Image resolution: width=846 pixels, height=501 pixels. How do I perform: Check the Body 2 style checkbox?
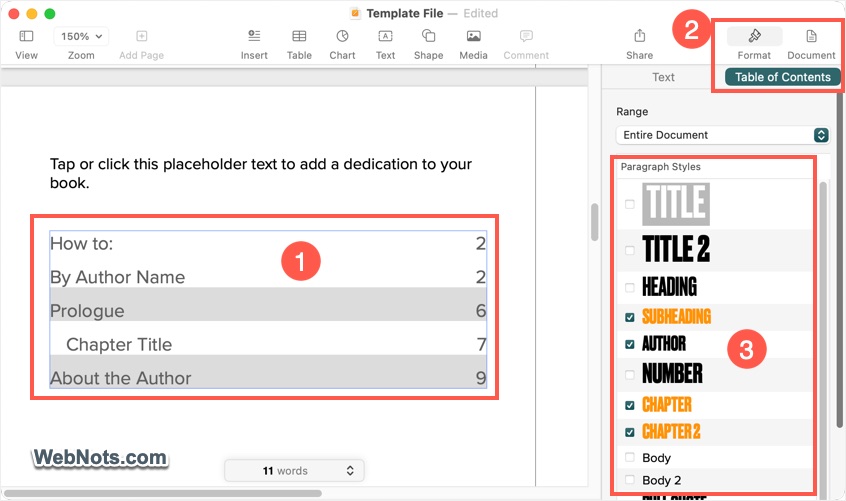click(630, 479)
